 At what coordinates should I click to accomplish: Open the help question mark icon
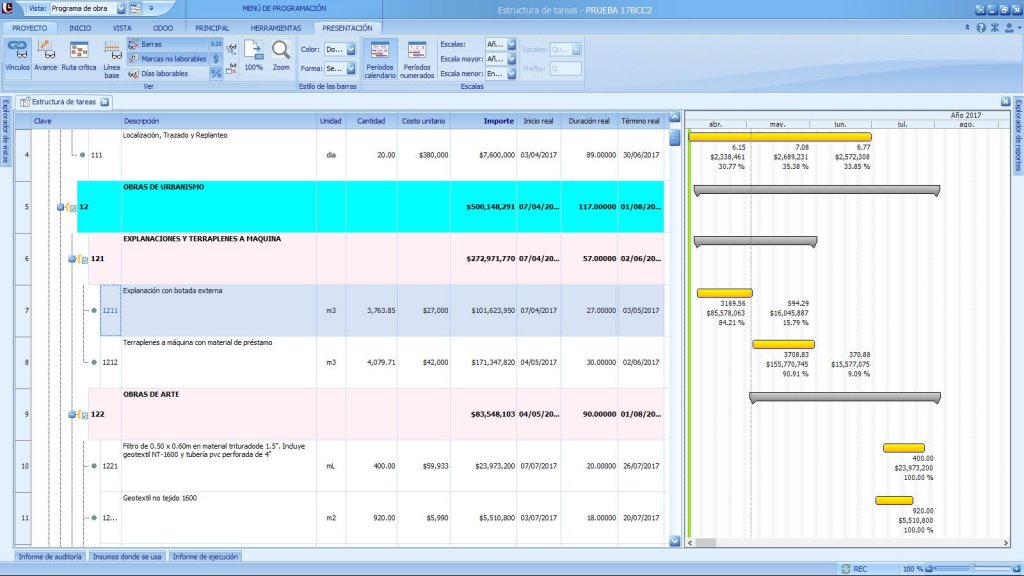point(981,28)
